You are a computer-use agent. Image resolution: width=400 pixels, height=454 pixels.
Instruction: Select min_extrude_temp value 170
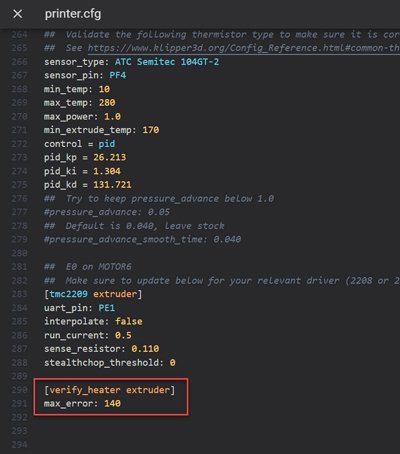pos(151,130)
